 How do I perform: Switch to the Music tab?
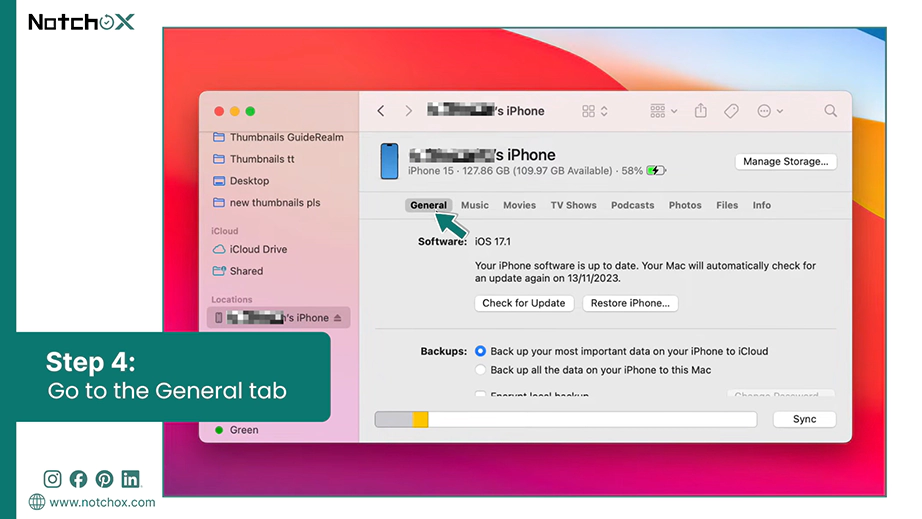[x=475, y=205]
